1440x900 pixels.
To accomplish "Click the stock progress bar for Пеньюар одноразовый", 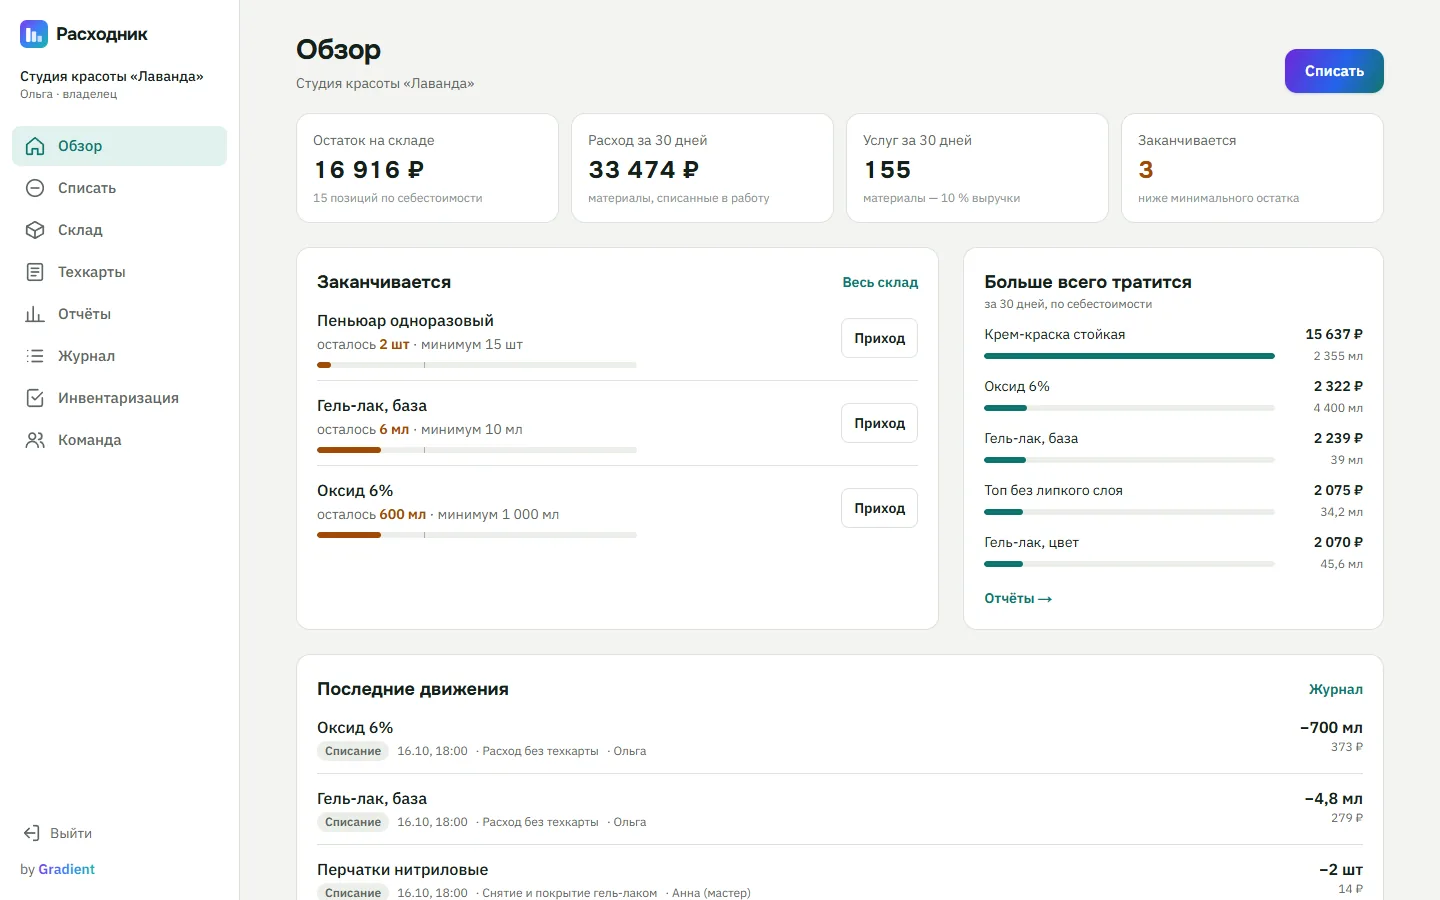I will pos(477,365).
